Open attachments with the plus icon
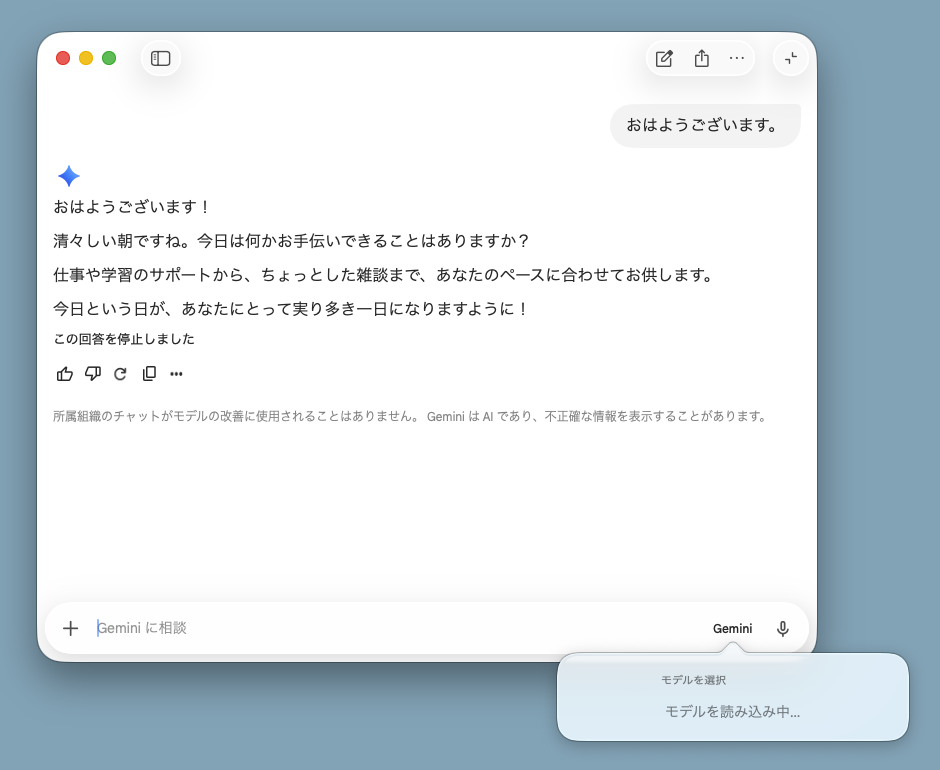Image resolution: width=940 pixels, height=770 pixels. pyautogui.click(x=70, y=628)
